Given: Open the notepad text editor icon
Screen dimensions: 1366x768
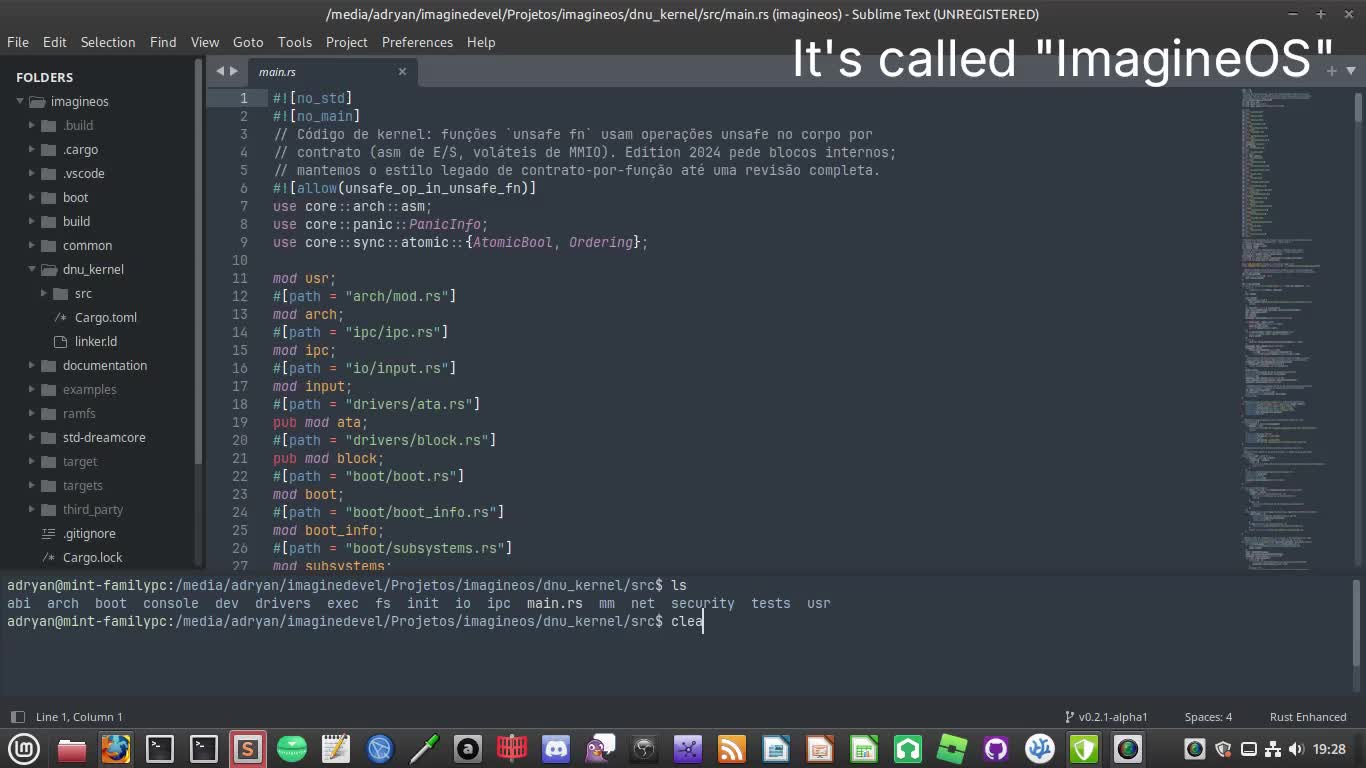Looking at the screenshot, I should (335, 748).
